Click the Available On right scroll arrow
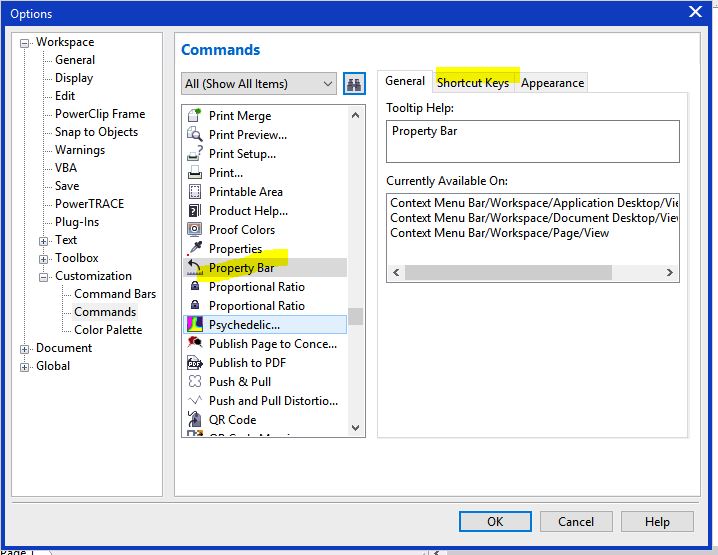Viewport: 718px width, 555px height. click(669, 272)
